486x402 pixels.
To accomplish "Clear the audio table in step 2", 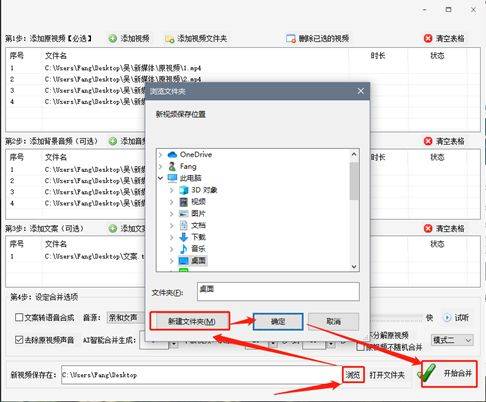I will tap(428, 141).
